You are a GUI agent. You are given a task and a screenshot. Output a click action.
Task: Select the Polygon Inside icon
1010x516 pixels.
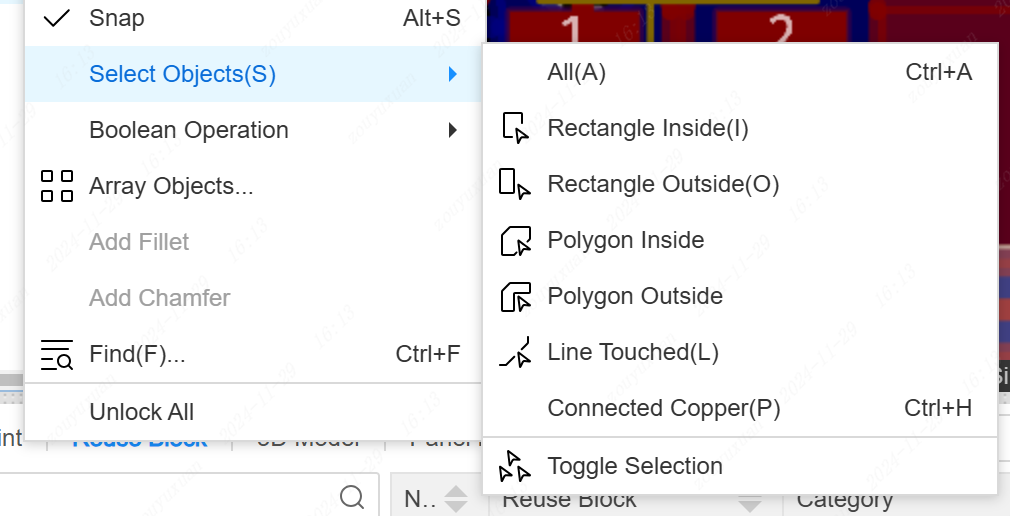[x=514, y=240]
